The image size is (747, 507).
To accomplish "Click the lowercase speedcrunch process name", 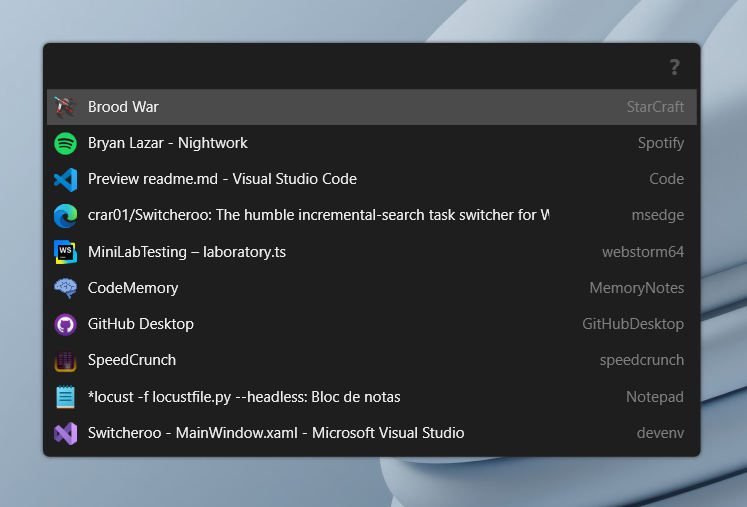I will tap(642, 360).
